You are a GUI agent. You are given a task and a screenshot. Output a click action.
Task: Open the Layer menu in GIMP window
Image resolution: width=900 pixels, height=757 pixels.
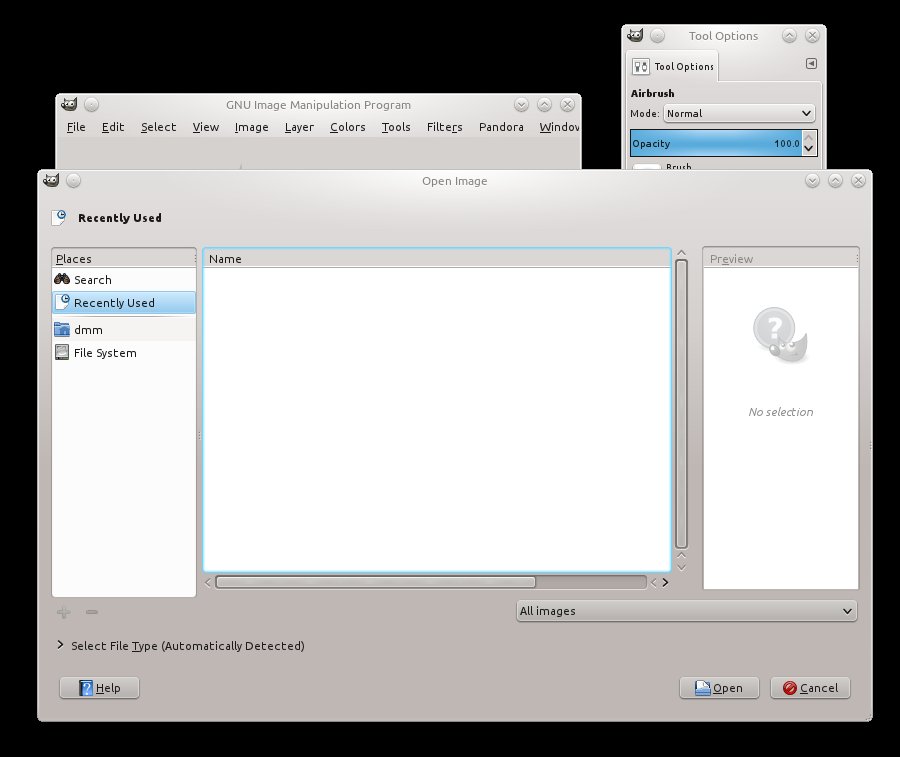tap(299, 127)
